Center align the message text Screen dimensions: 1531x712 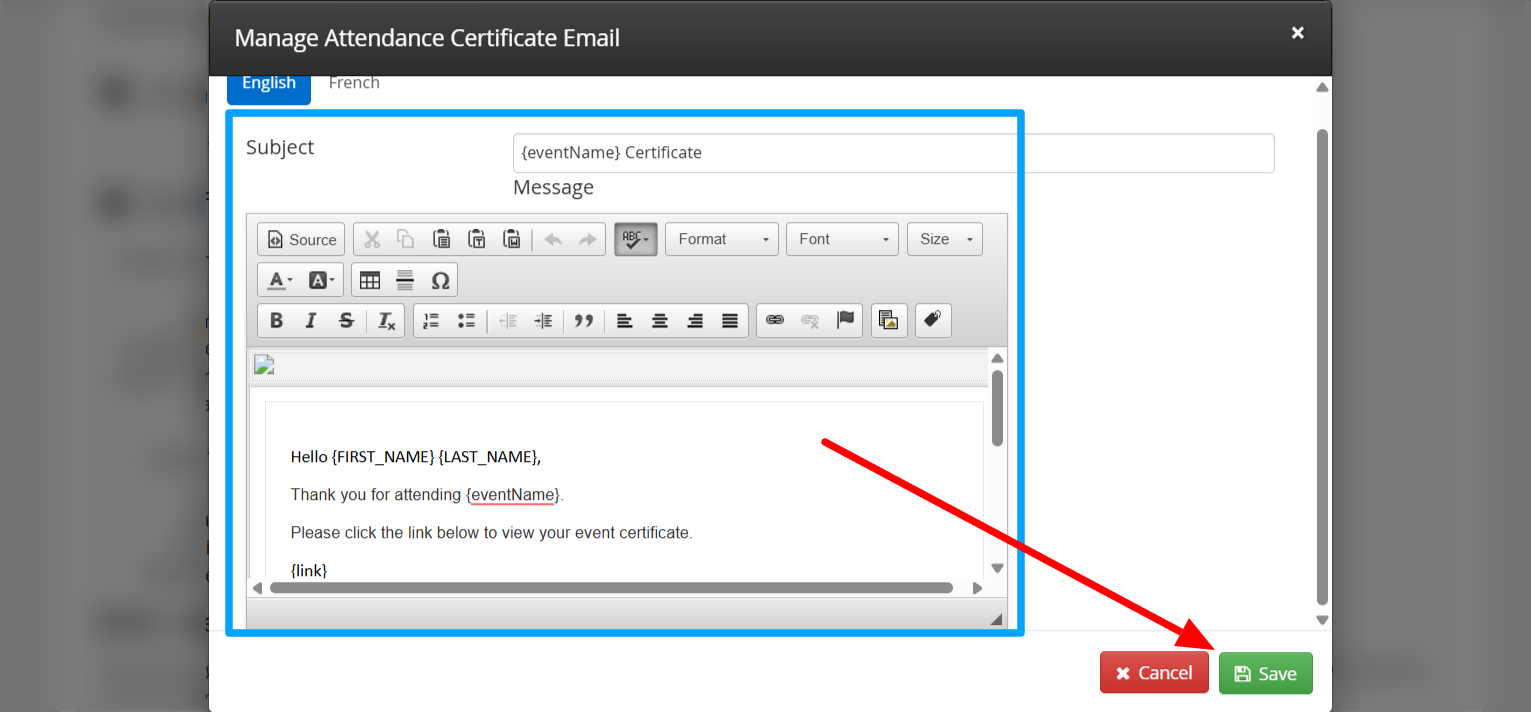660,321
